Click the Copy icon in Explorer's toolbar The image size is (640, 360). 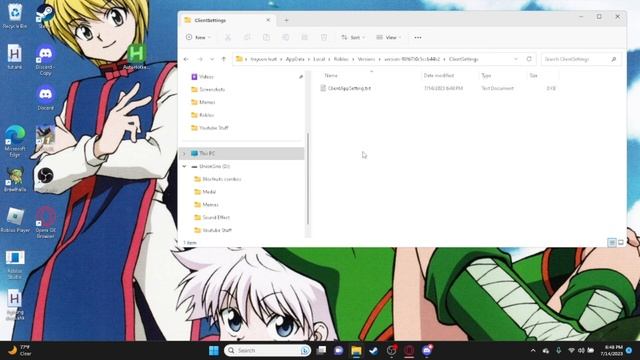tap(247, 38)
